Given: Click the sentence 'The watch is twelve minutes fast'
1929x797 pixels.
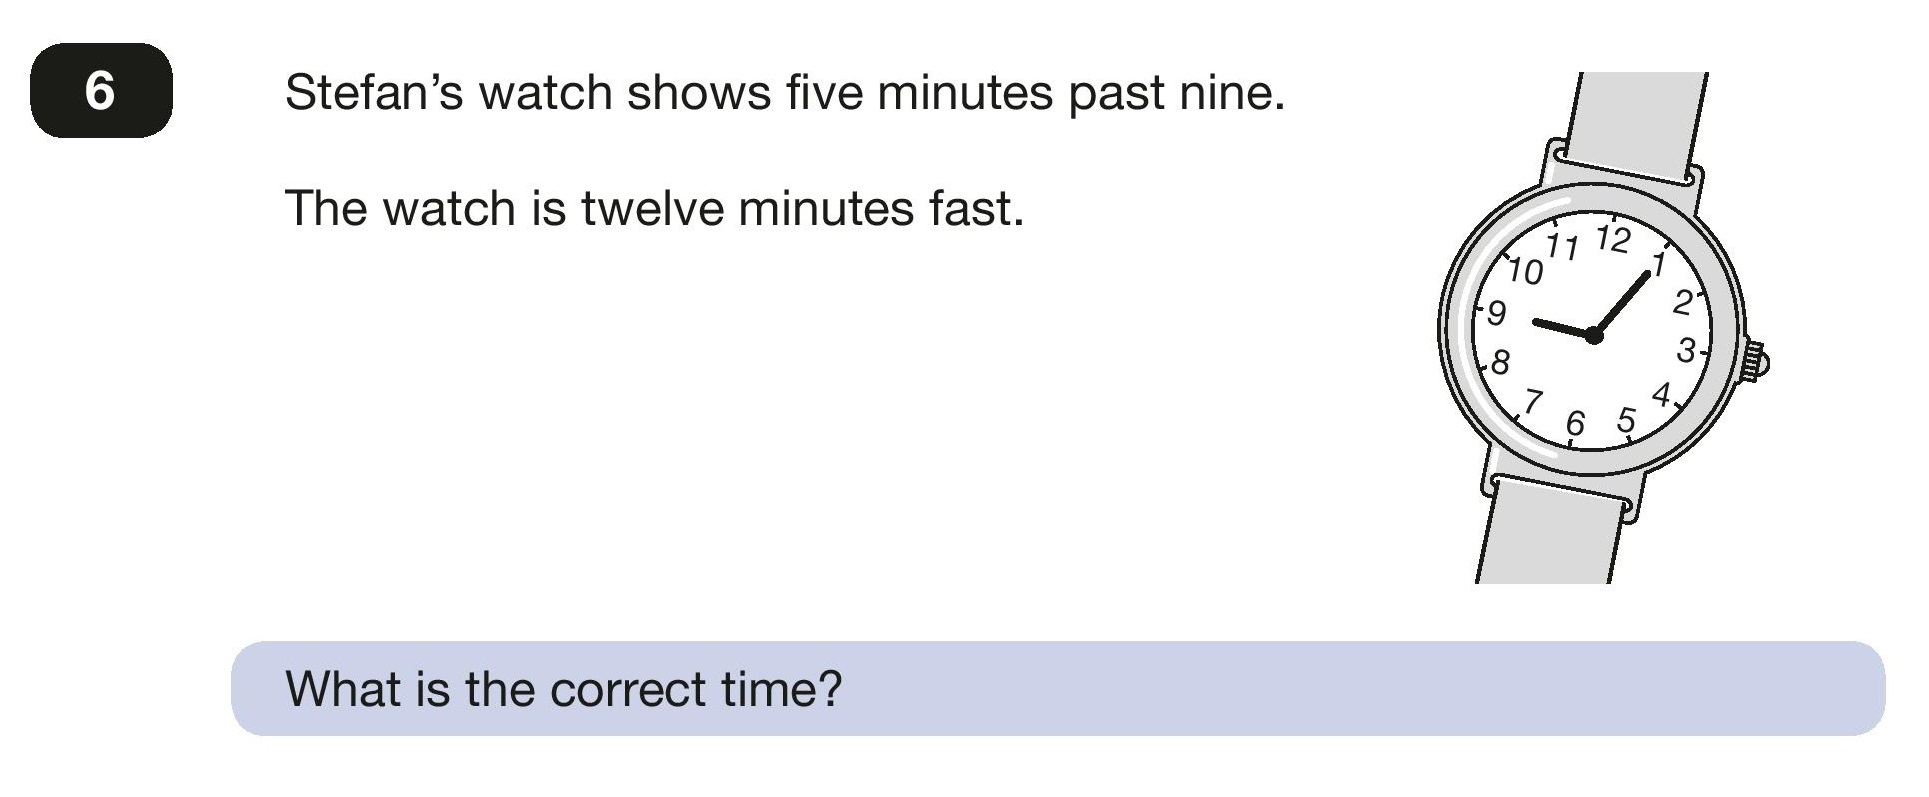Looking at the screenshot, I should click(655, 208).
